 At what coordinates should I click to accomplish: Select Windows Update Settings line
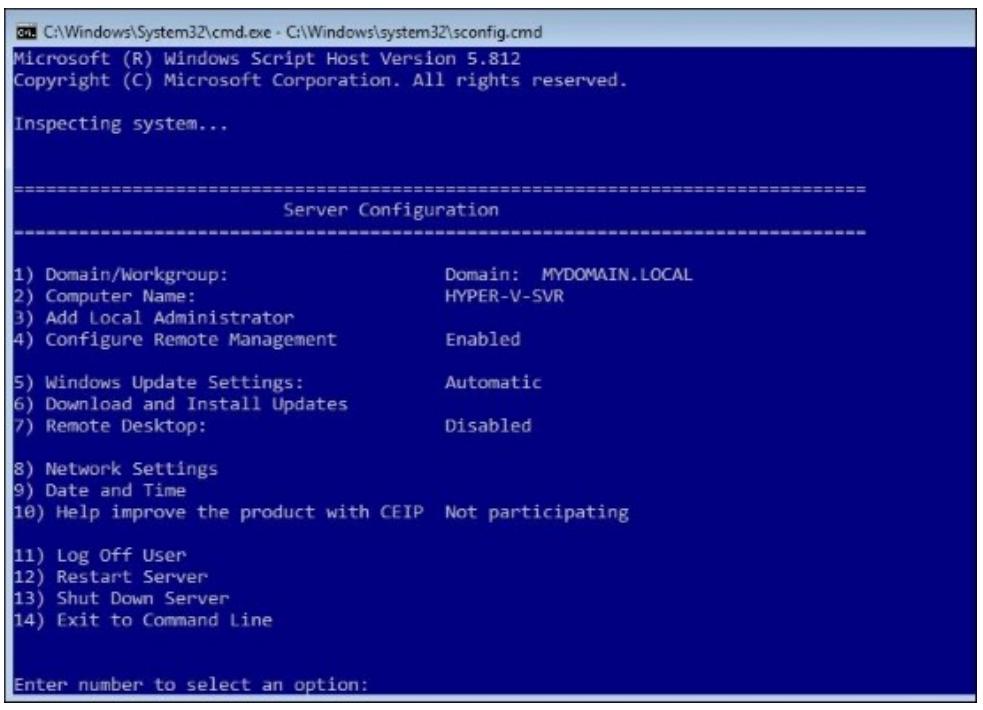pyautogui.click(x=159, y=382)
